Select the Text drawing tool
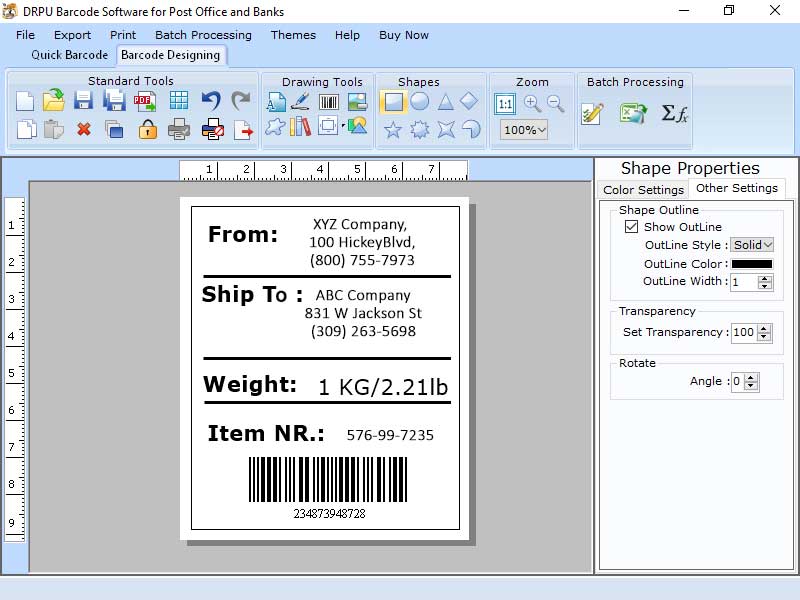 (x=276, y=102)
